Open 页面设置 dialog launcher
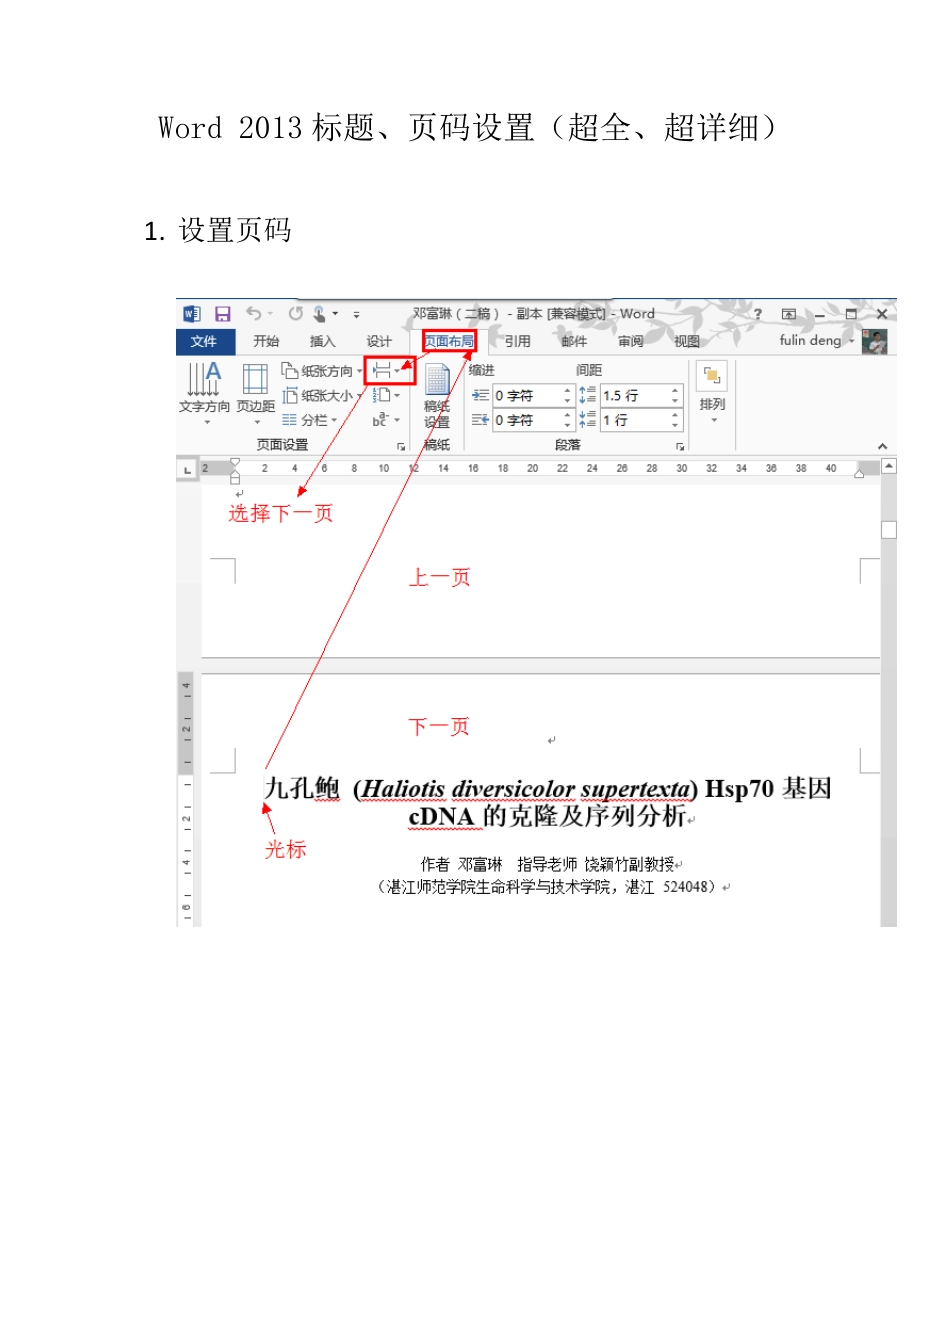Image resolution: width=950 pixels, height=1344 pixels. pos(401,446)
